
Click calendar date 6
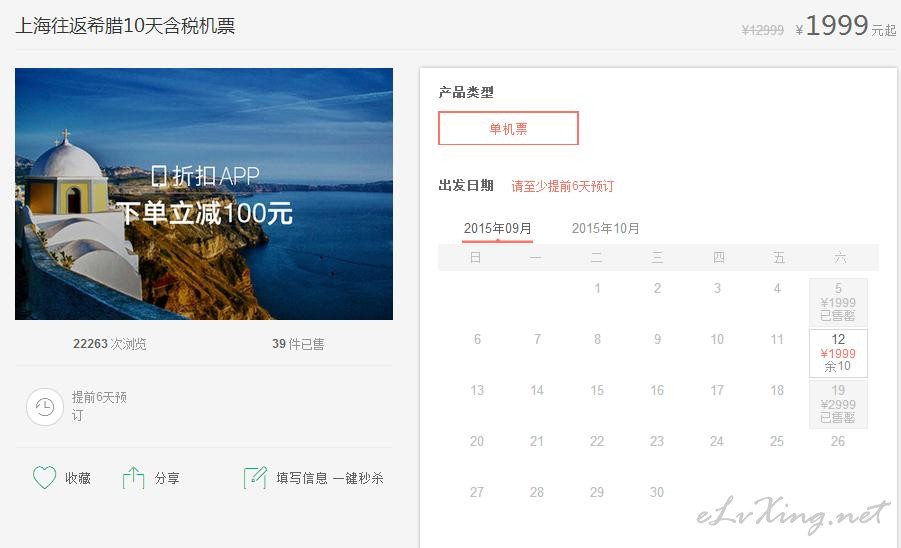477,339
